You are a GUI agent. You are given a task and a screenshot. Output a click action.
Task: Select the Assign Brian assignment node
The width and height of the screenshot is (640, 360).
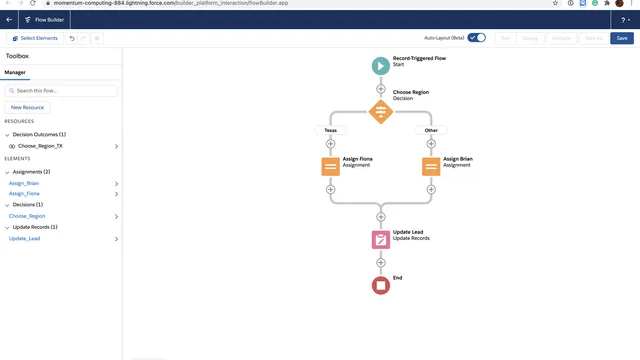click(431, 167)
